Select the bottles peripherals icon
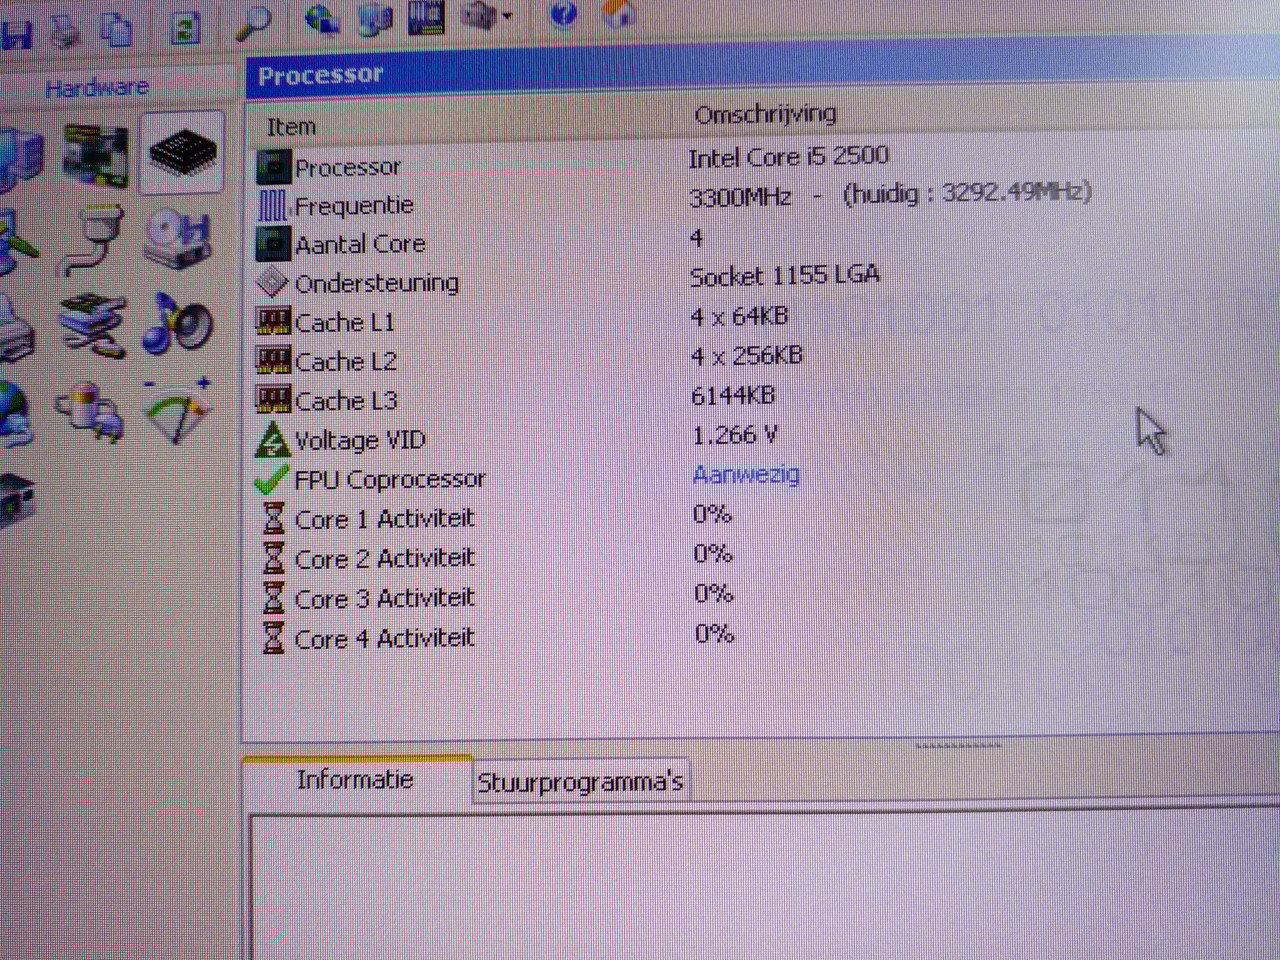 pos(90,410)
